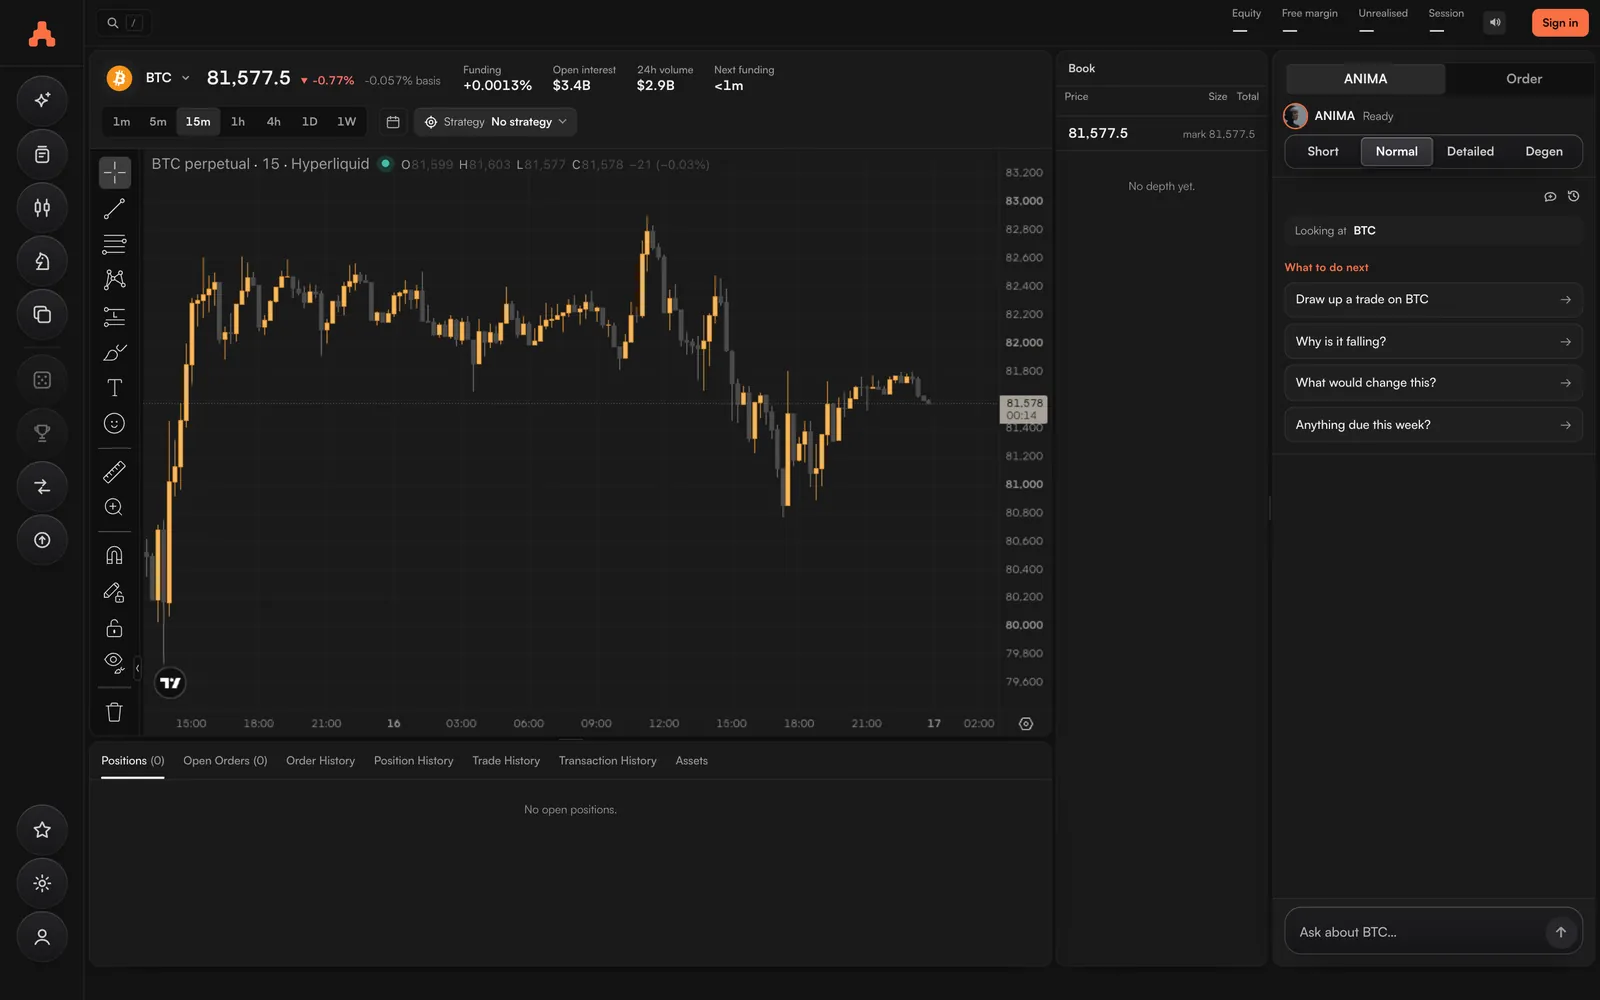The image size is (1600, 1000).
Task: Select the zoom in tool
Action: [115, 507]
